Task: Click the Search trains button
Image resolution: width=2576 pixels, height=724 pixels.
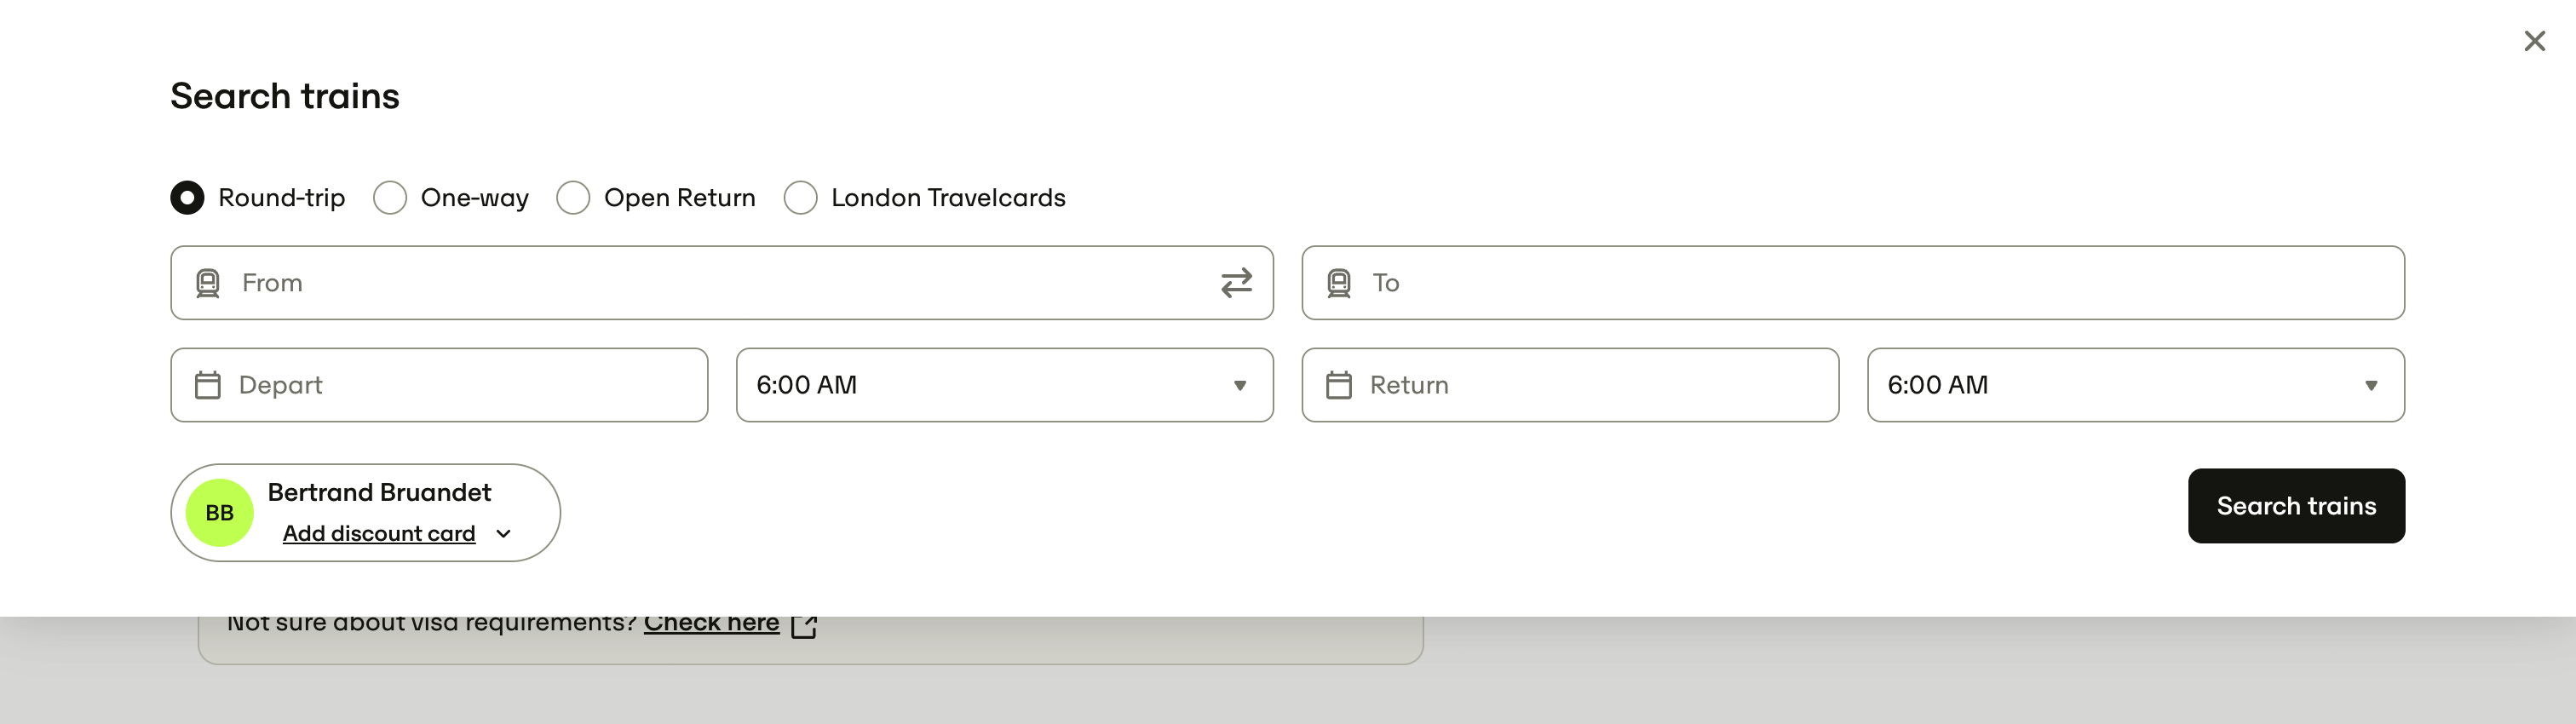Action: [x=2295, y=506]
